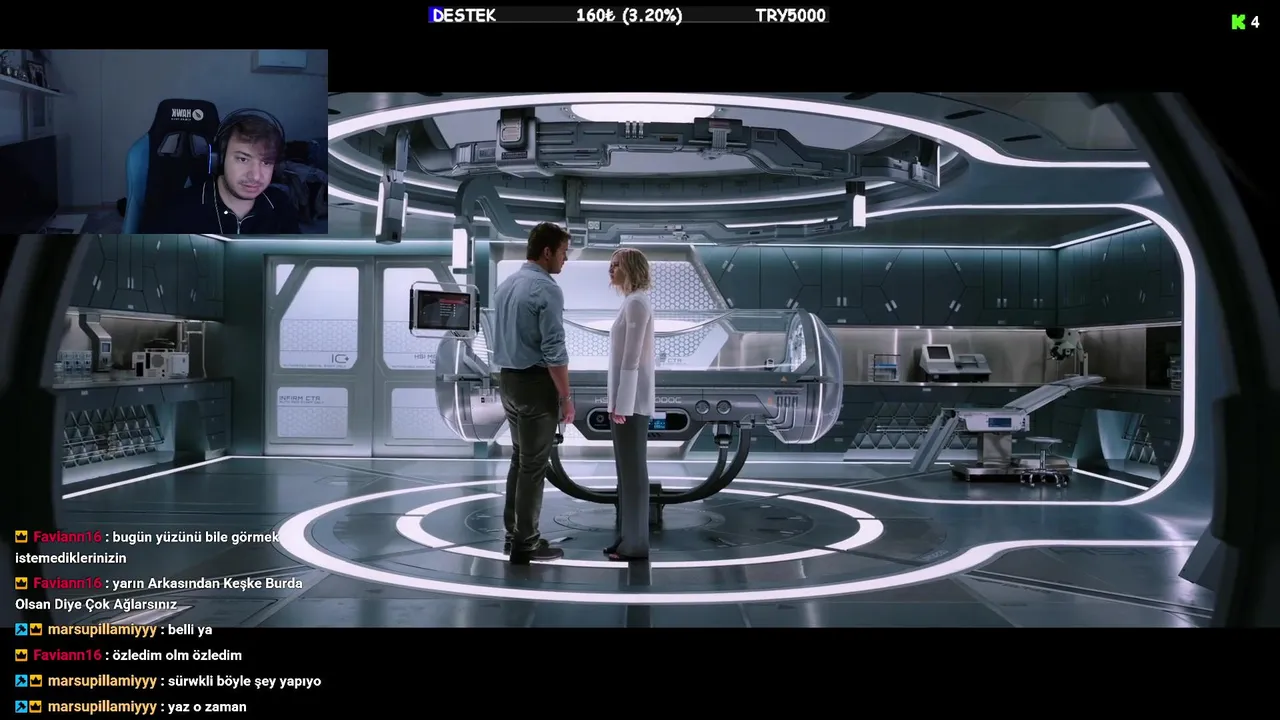1280x720 pixels.
Task: Click the viewer count number 4
Action: pos(1255,22)
